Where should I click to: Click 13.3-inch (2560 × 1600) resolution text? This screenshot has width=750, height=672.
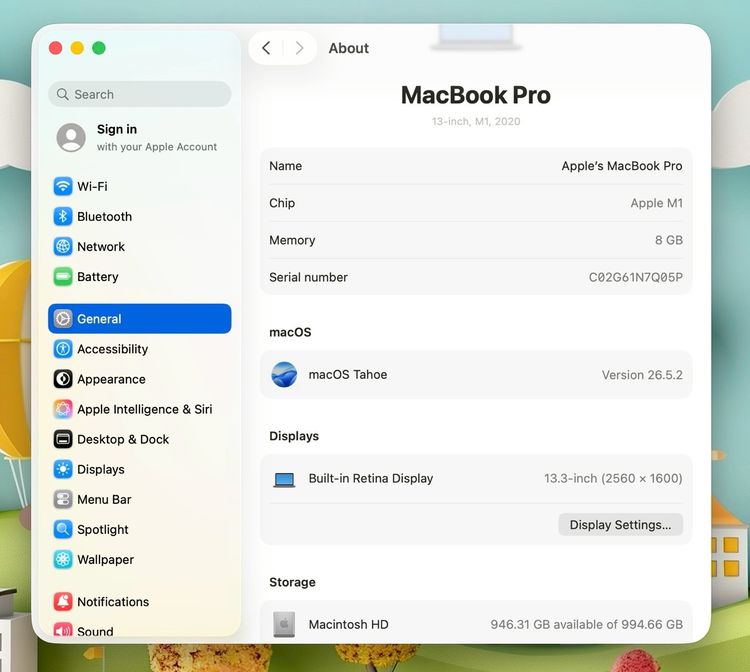[613, 478]
